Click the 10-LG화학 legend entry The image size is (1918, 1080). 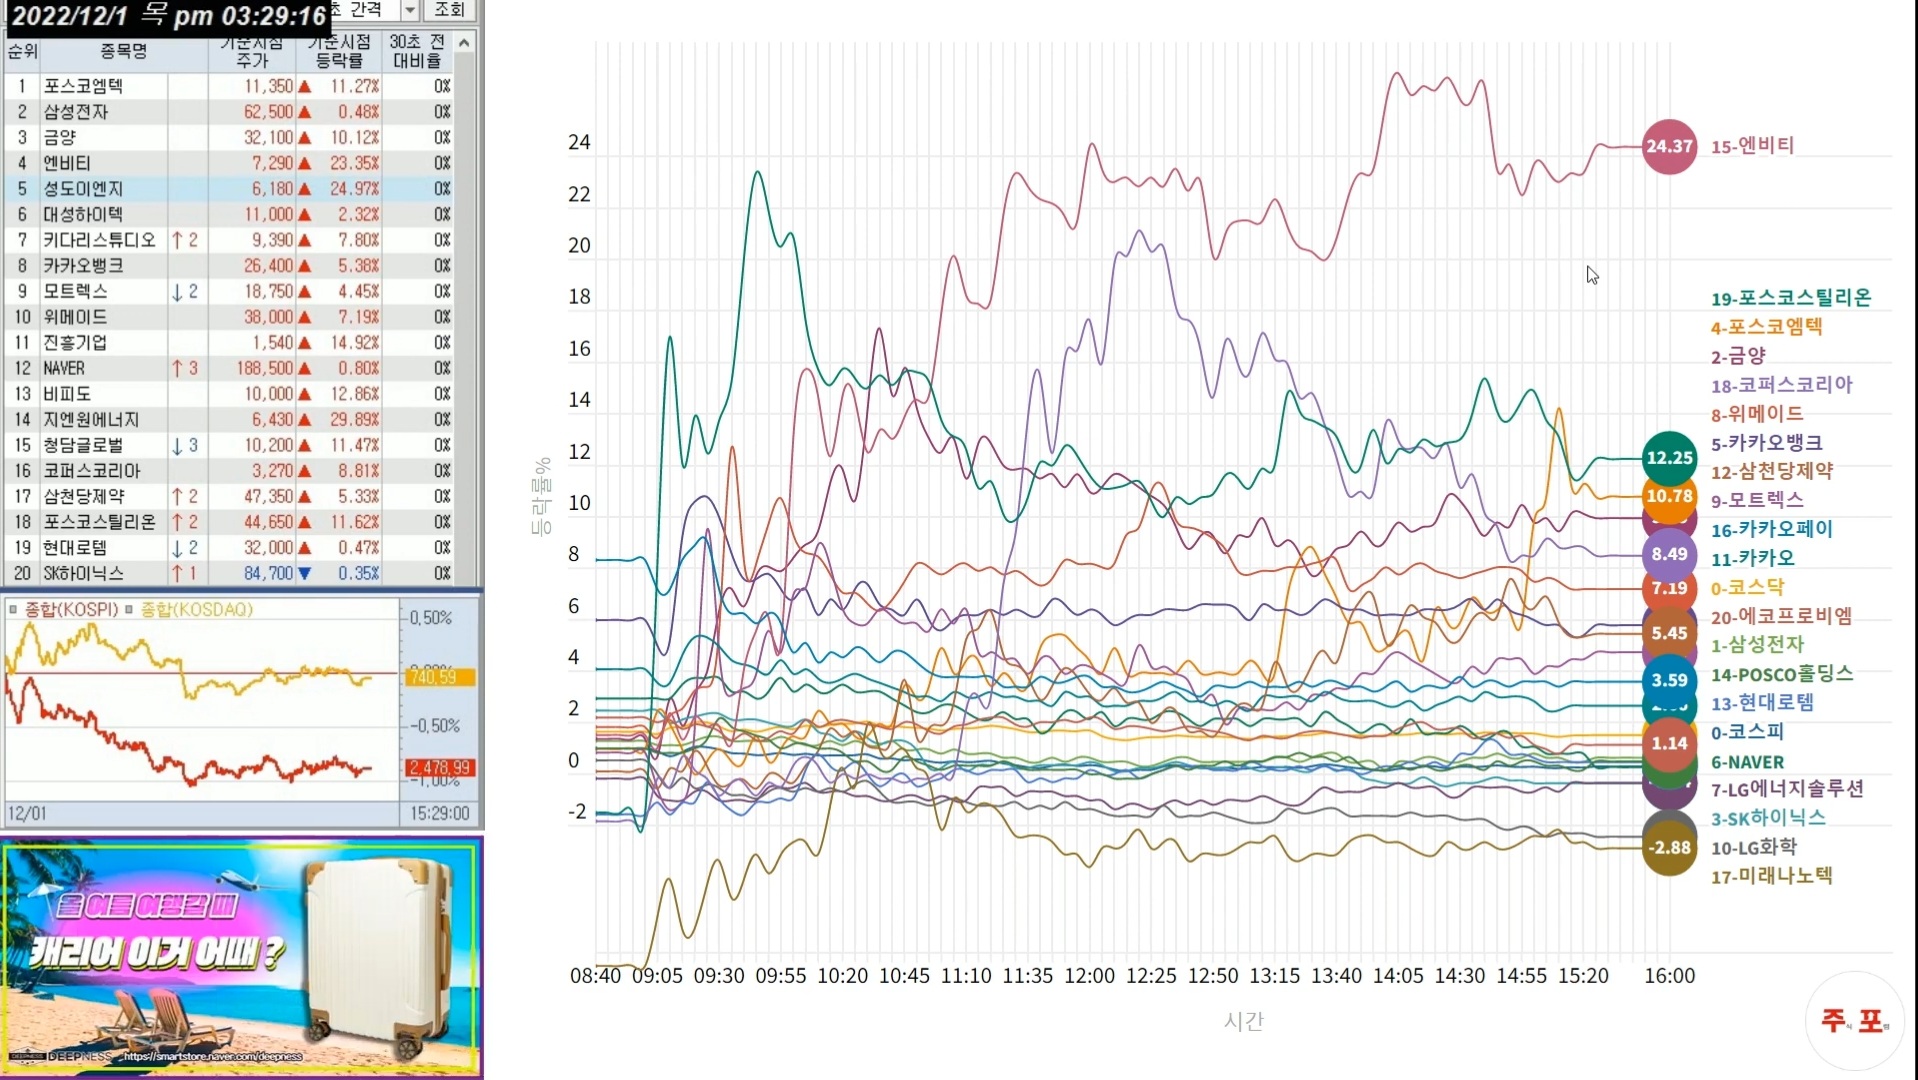1753,848
